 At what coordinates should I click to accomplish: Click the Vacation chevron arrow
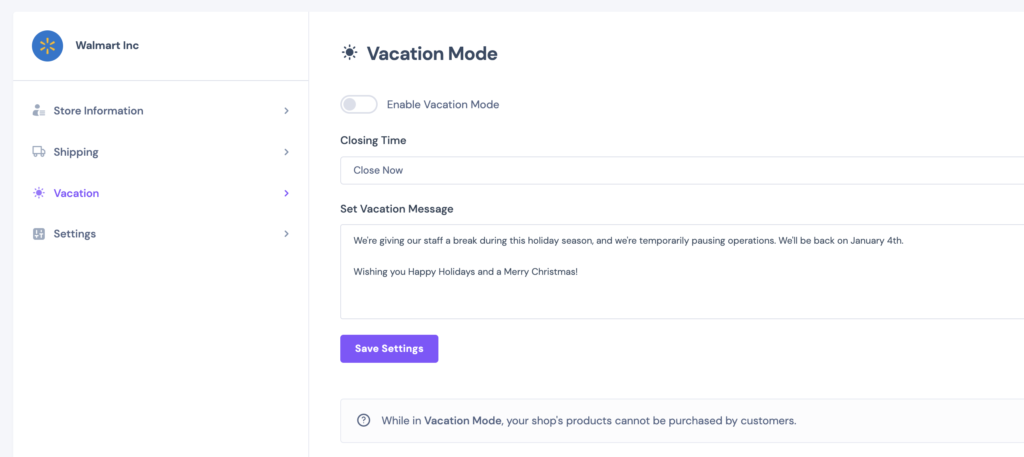(x=286, y=193)
